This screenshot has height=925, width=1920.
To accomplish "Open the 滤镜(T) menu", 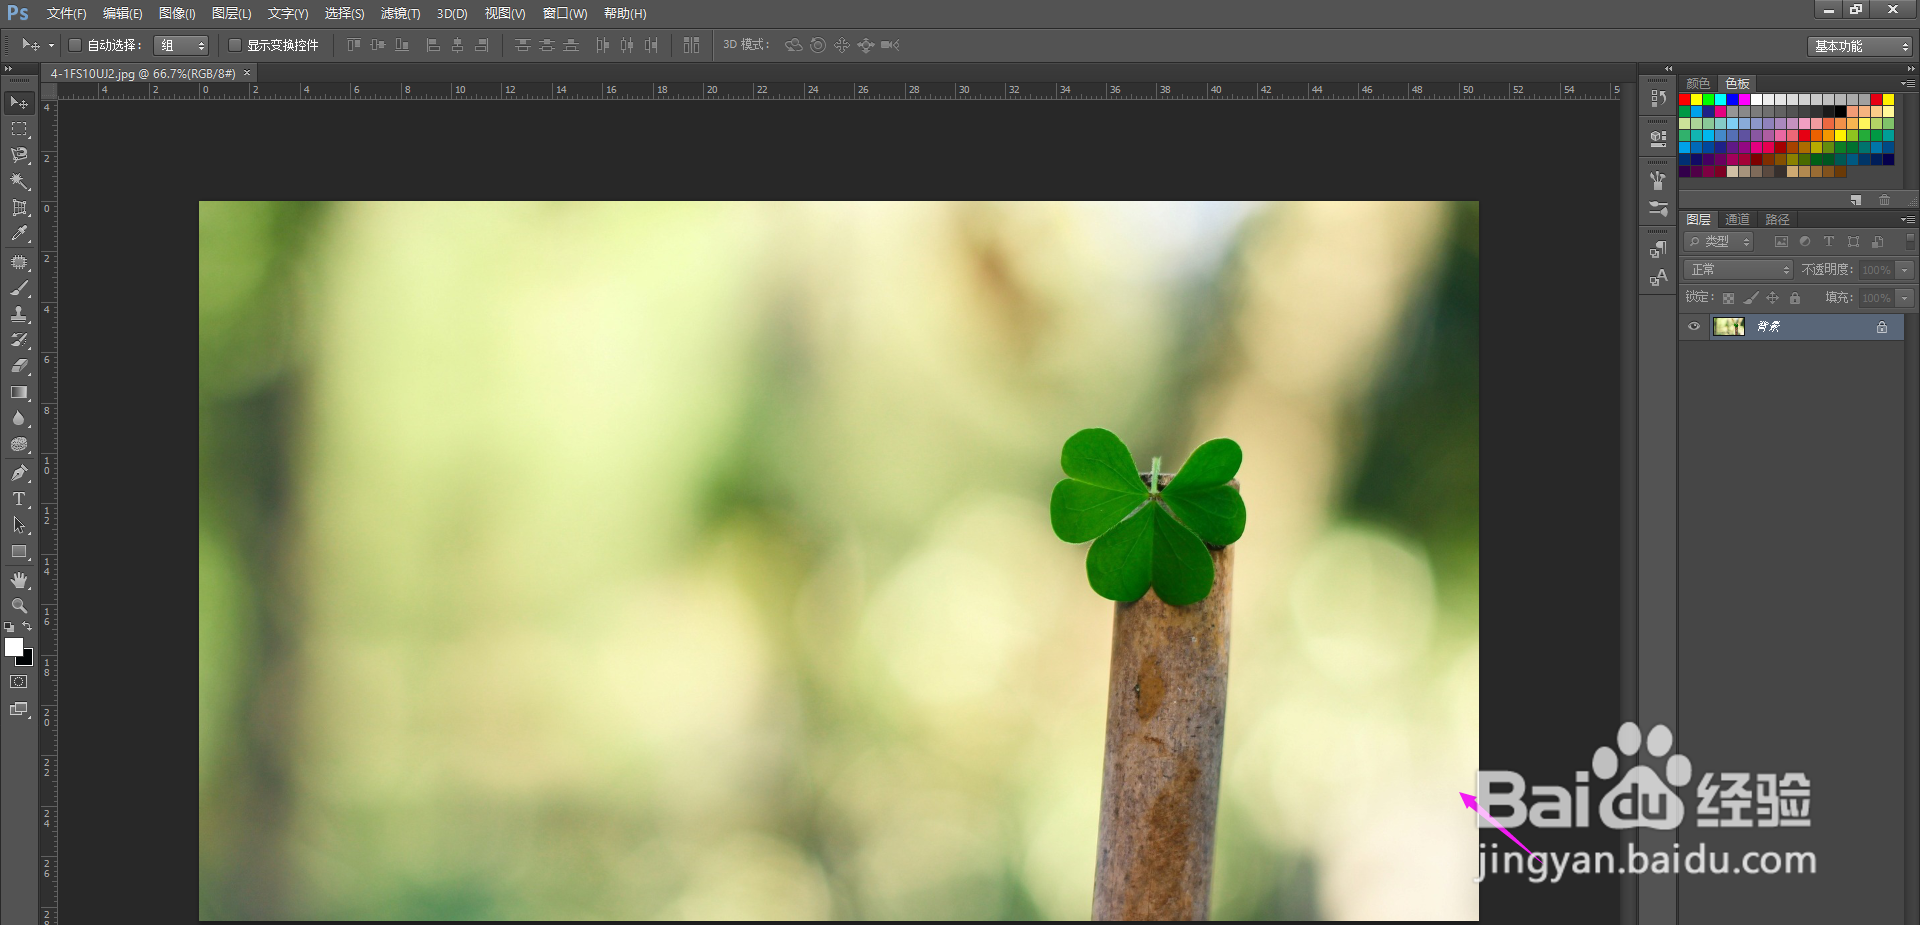I will (400, 14).
